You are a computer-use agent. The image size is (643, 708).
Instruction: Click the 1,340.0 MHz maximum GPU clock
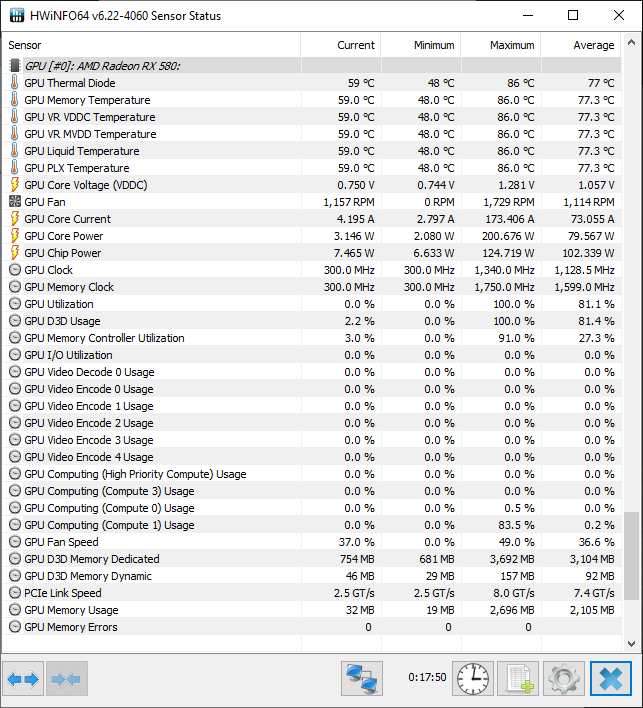click(x=504, y=270)
